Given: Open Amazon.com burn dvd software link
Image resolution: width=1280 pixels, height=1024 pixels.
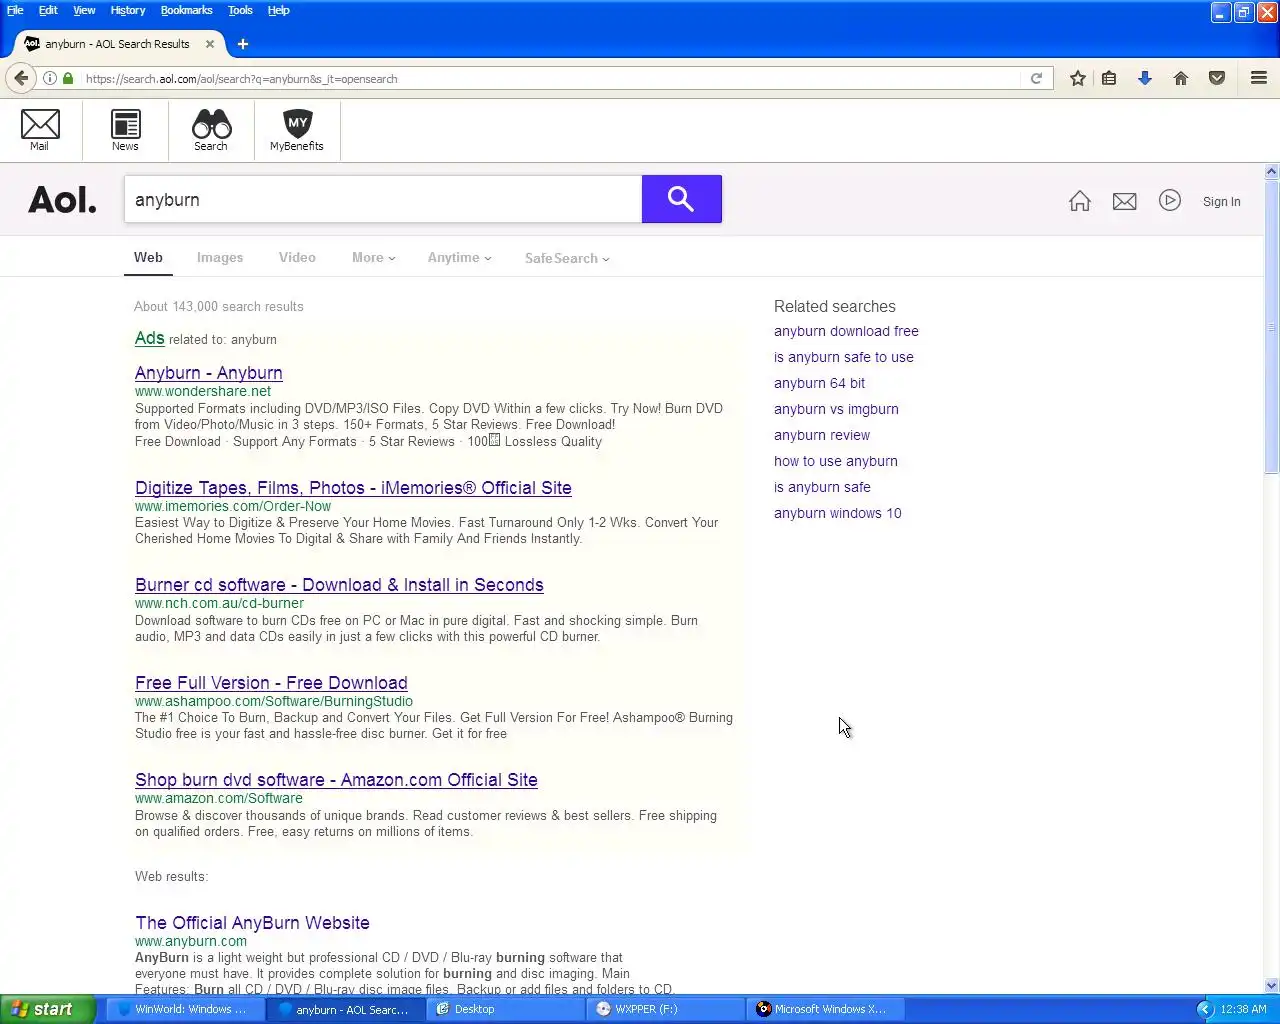Looking at the screenshot, I should tap(336, 780).
